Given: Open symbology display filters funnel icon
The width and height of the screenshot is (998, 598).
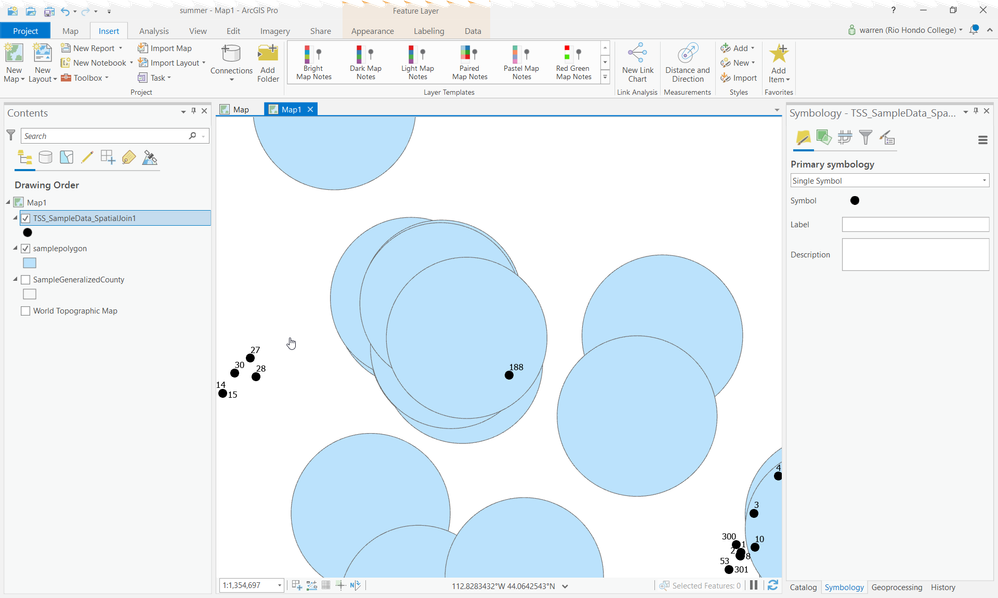Looking at the screenshot, I should (866, 137).
